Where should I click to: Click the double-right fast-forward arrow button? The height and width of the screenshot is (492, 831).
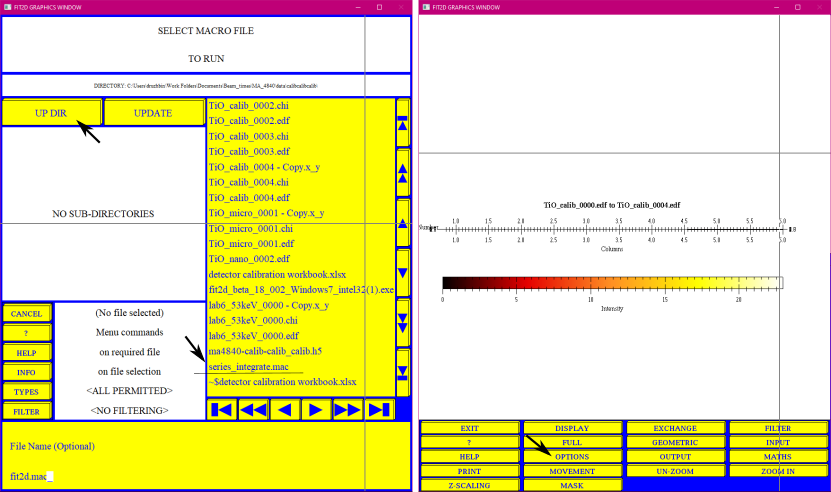click(x=347, y=410)
